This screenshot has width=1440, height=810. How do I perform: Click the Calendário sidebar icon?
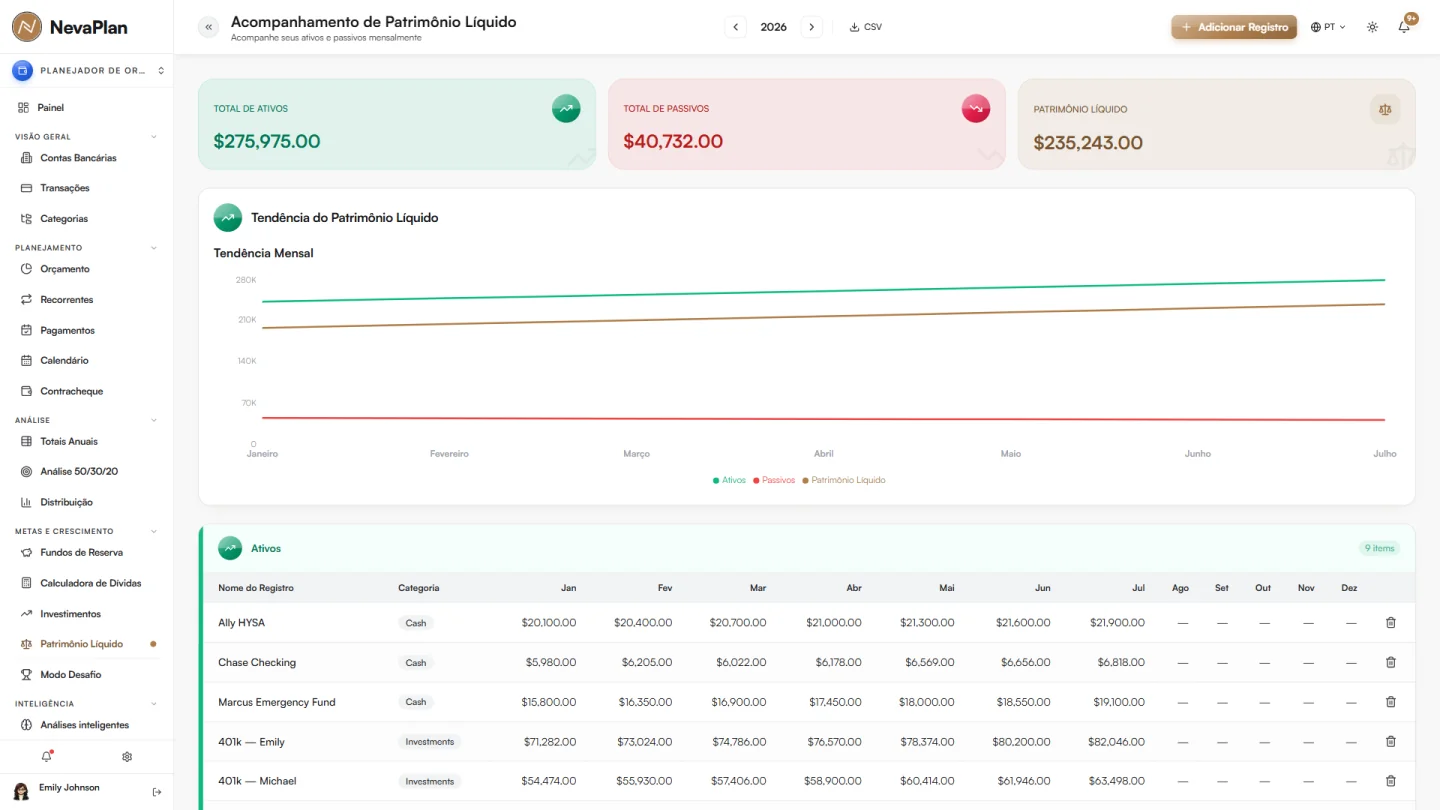[x=27, y=360]
